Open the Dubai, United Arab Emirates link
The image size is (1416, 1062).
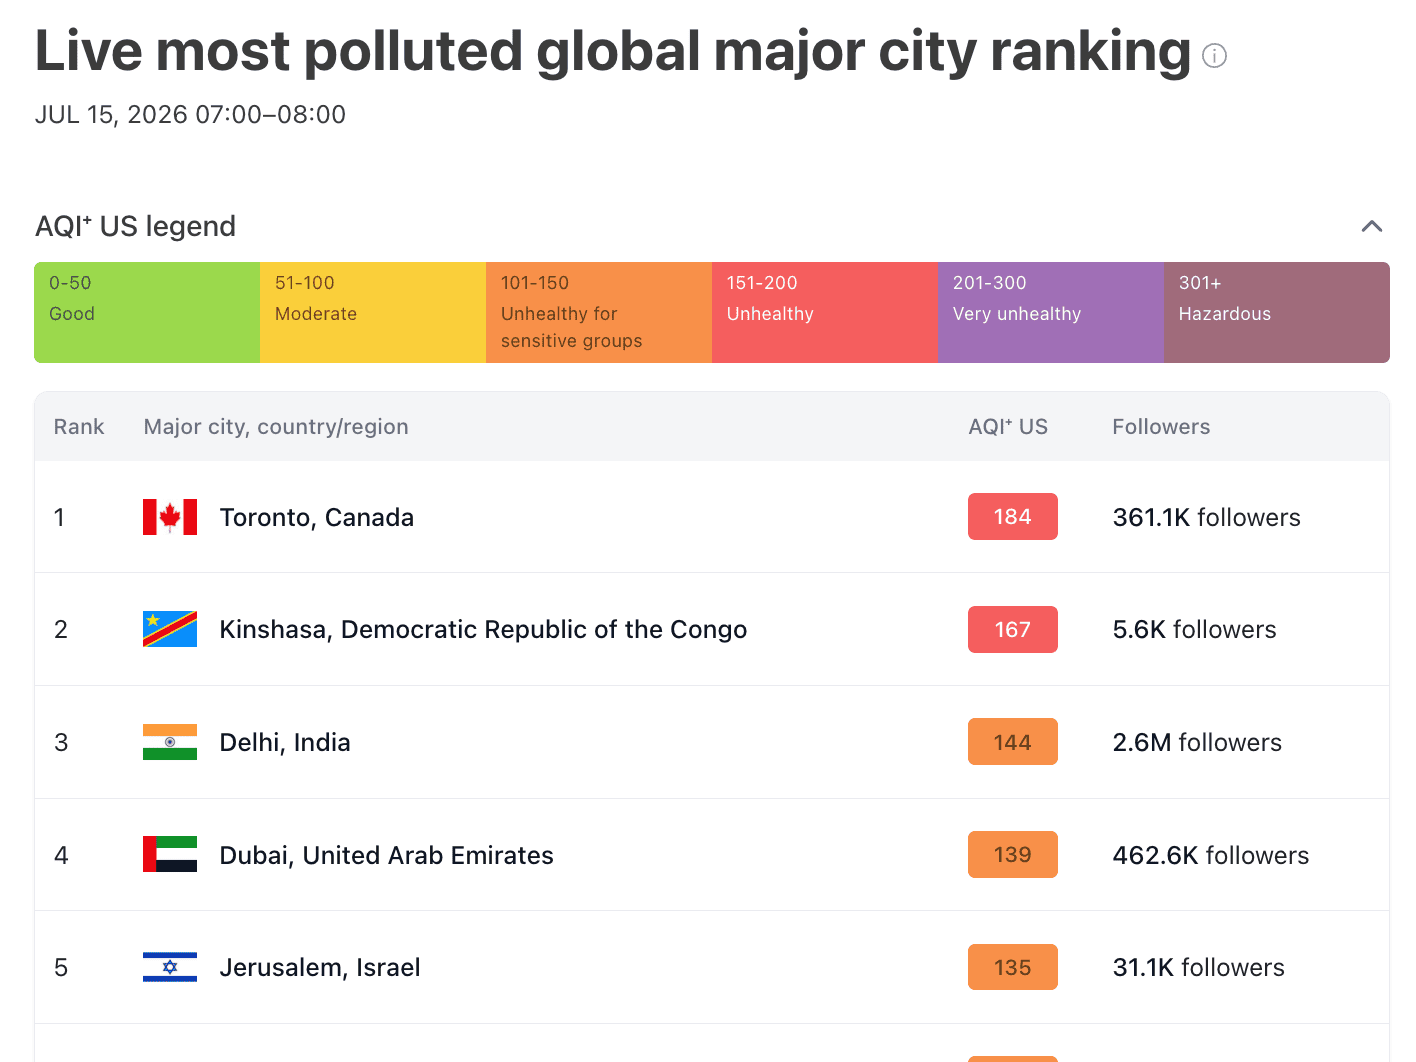click(386, 855)
